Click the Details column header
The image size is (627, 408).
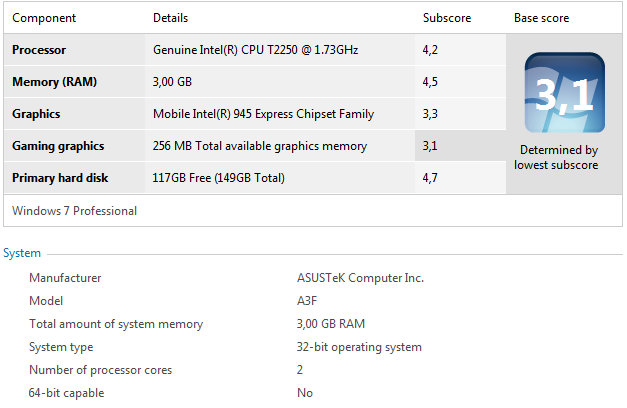coord(170,18)
